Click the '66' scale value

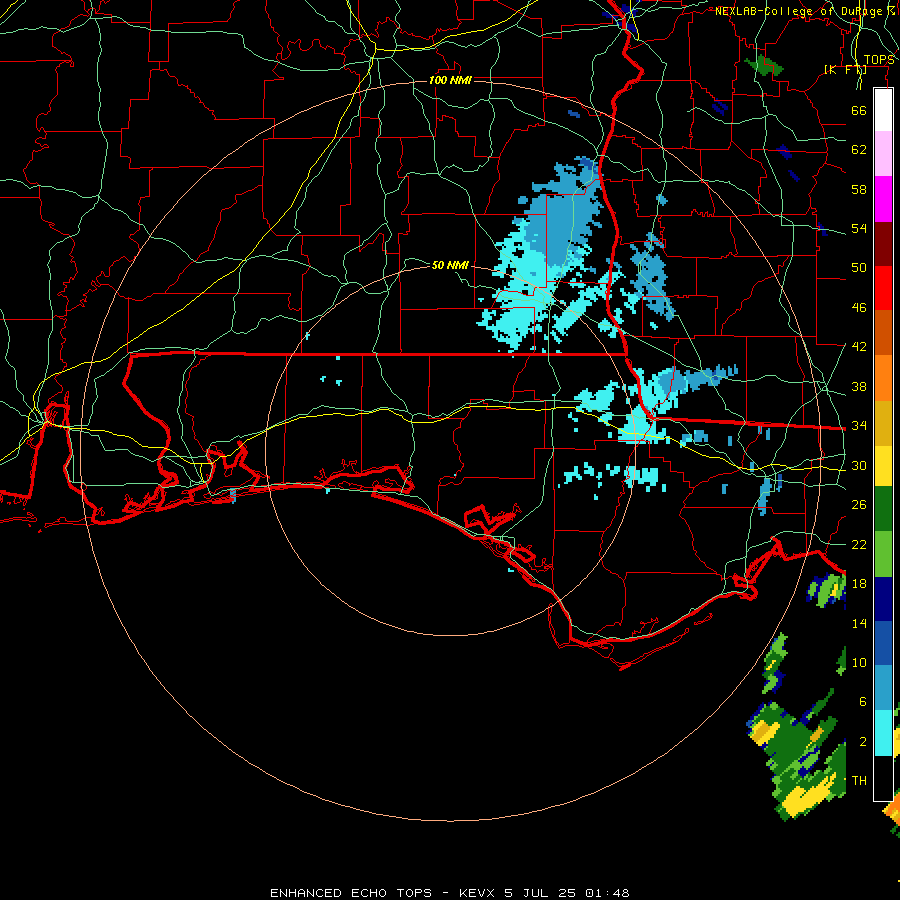(859, 110)
